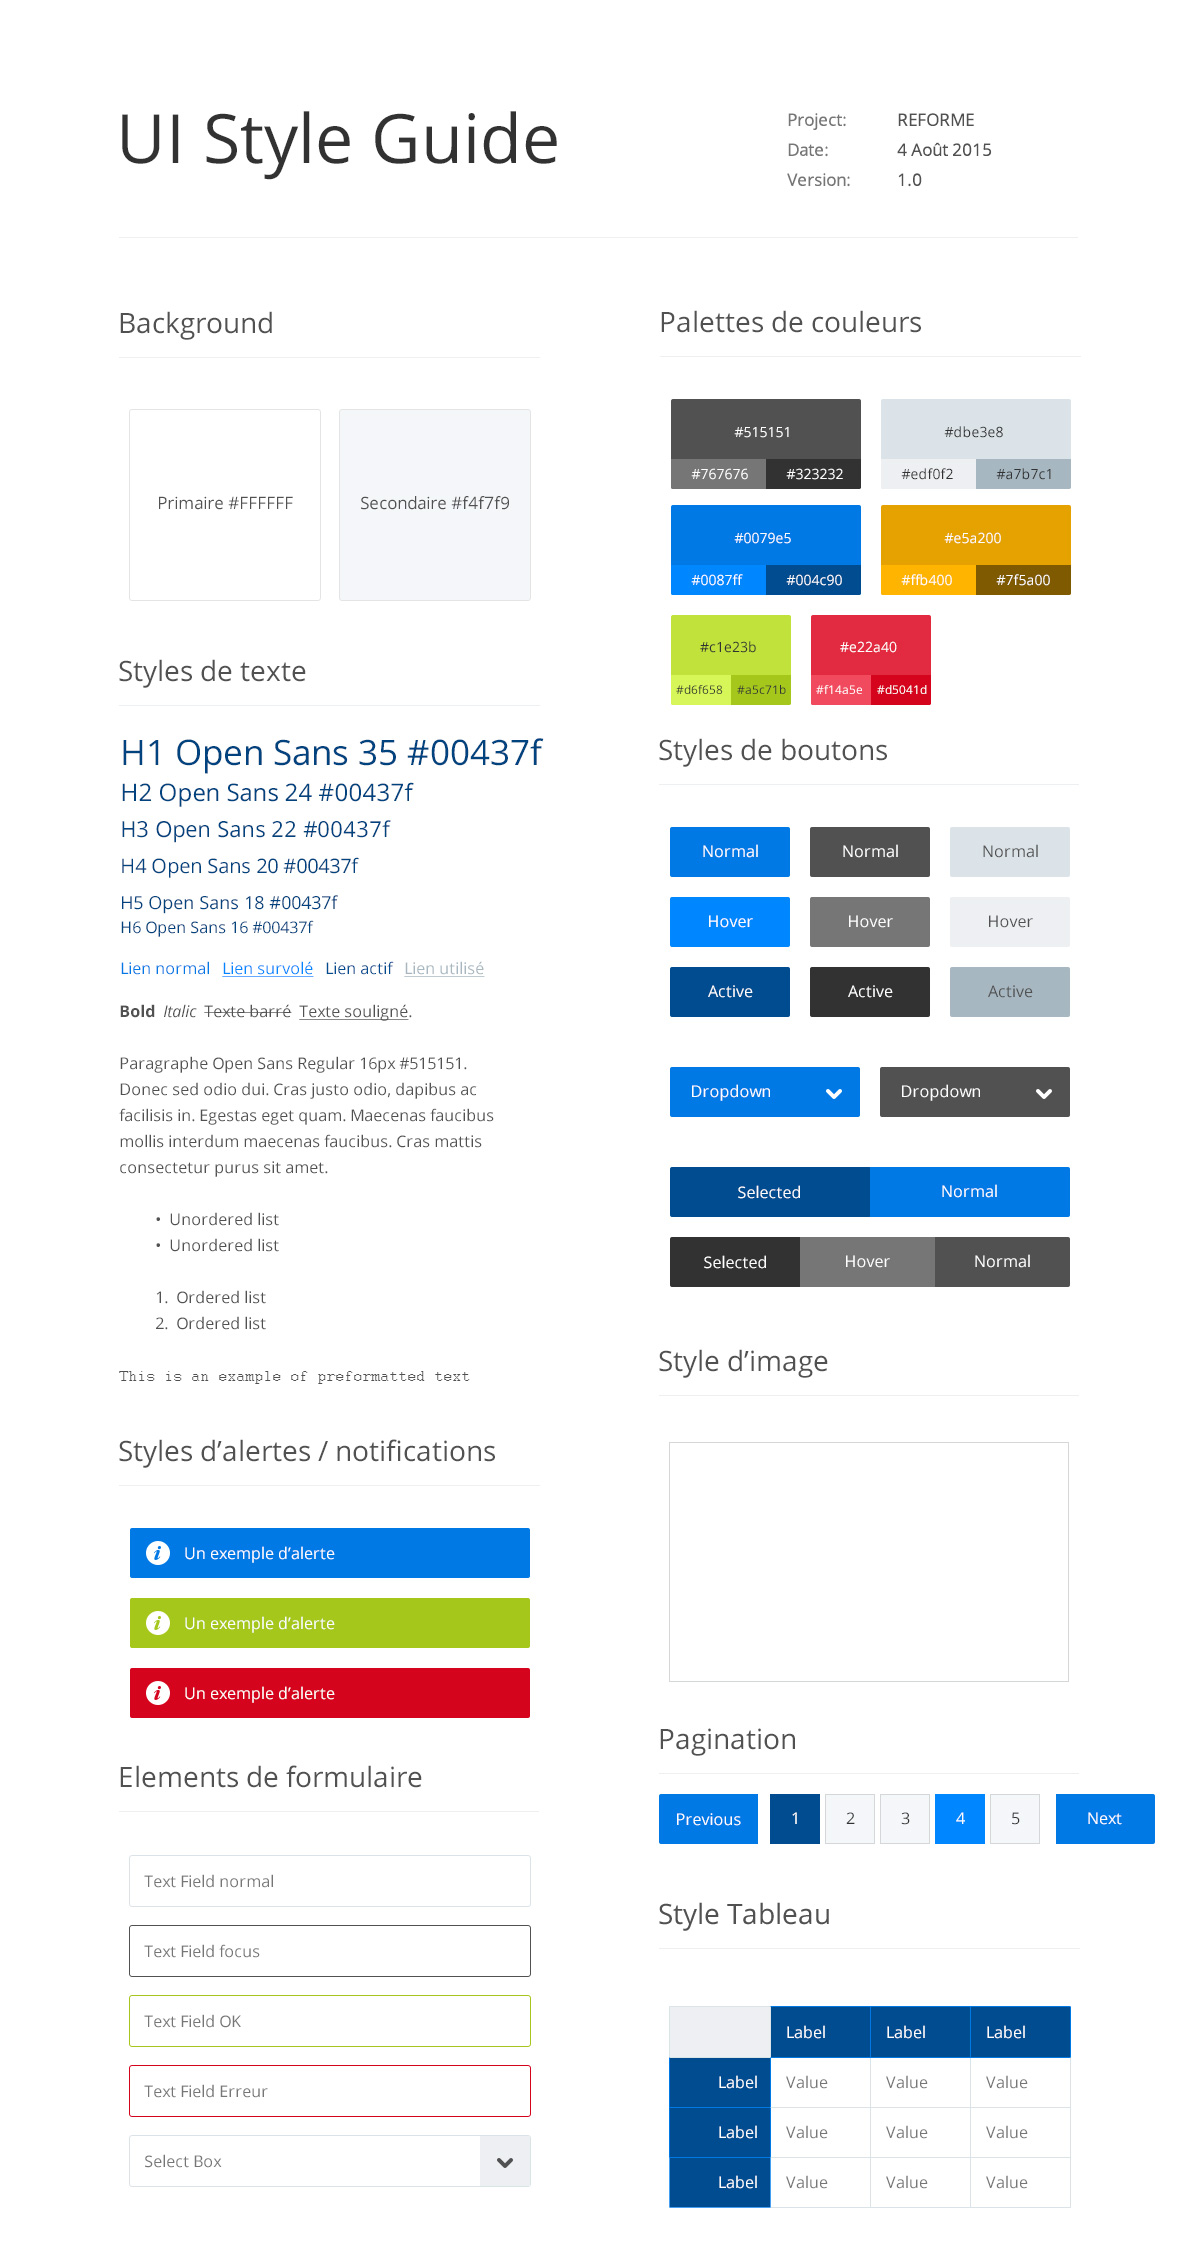The width and height of the screenshot is (1200, 2244).
Task: Open pagination page 2
Action: (850, 1819)
